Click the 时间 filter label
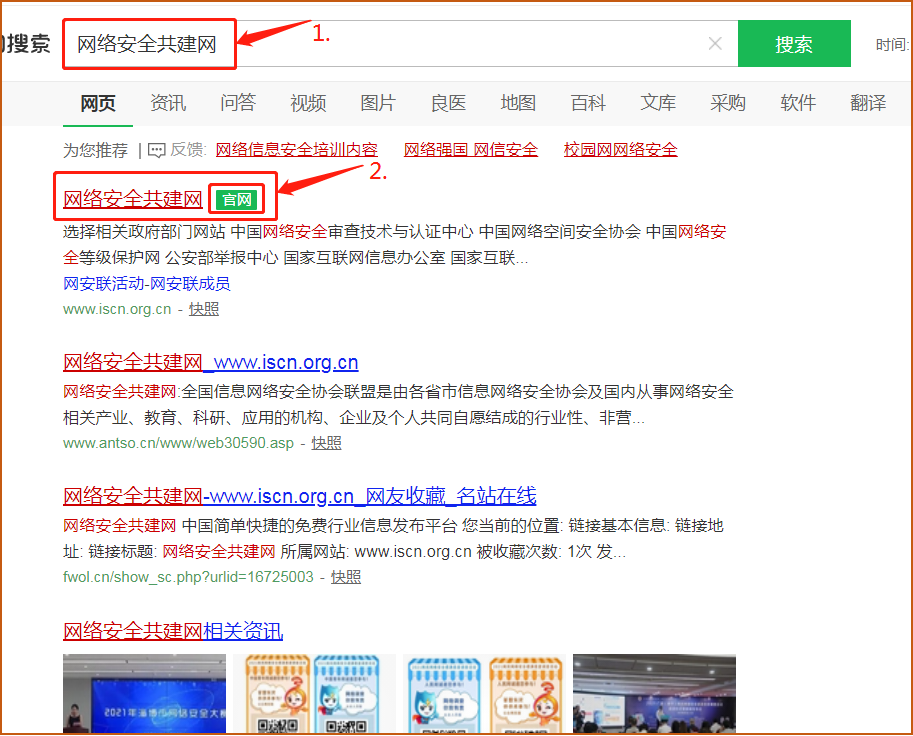This screenshot has width=913, height=736. click(893, 44)
